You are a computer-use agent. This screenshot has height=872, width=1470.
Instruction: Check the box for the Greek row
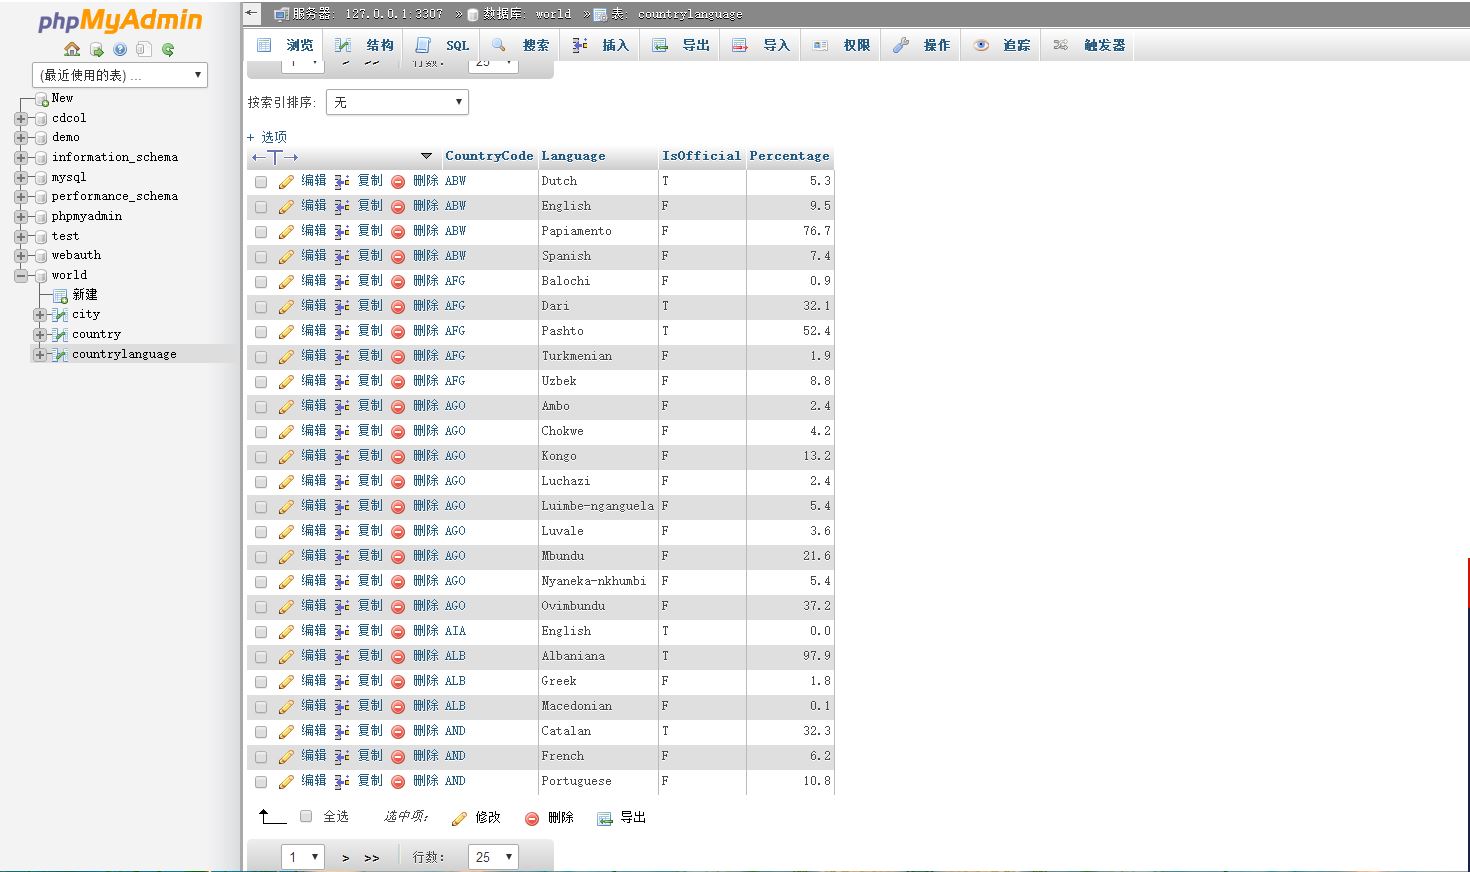(x=261, y=682)
